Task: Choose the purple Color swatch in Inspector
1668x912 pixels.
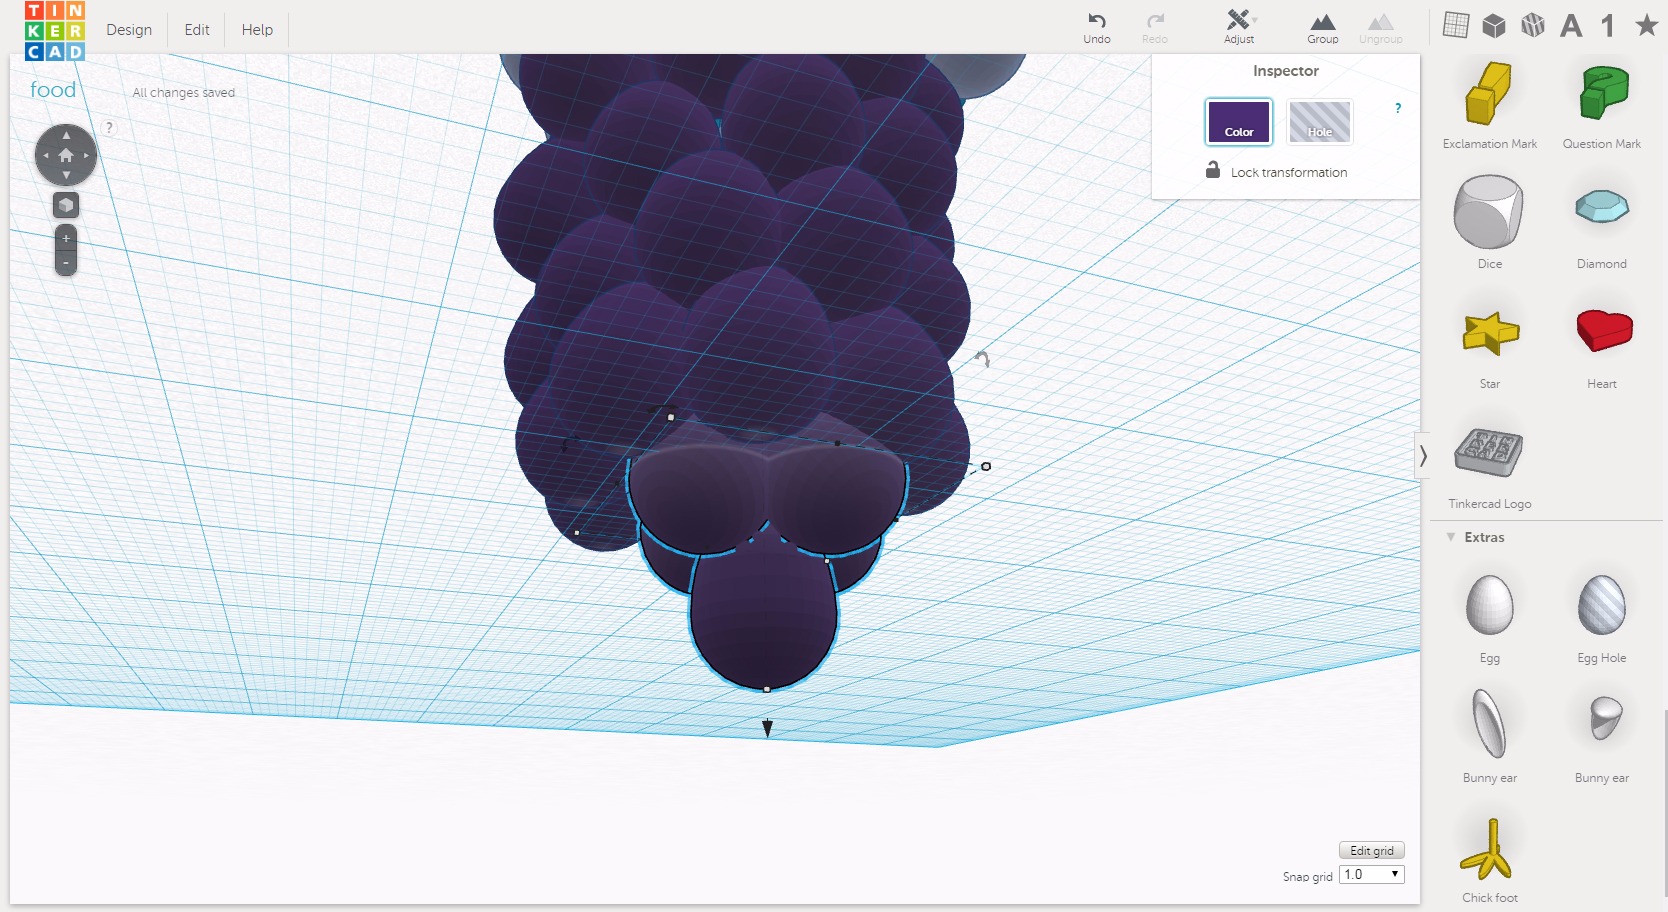Action: pos(1239,122)
